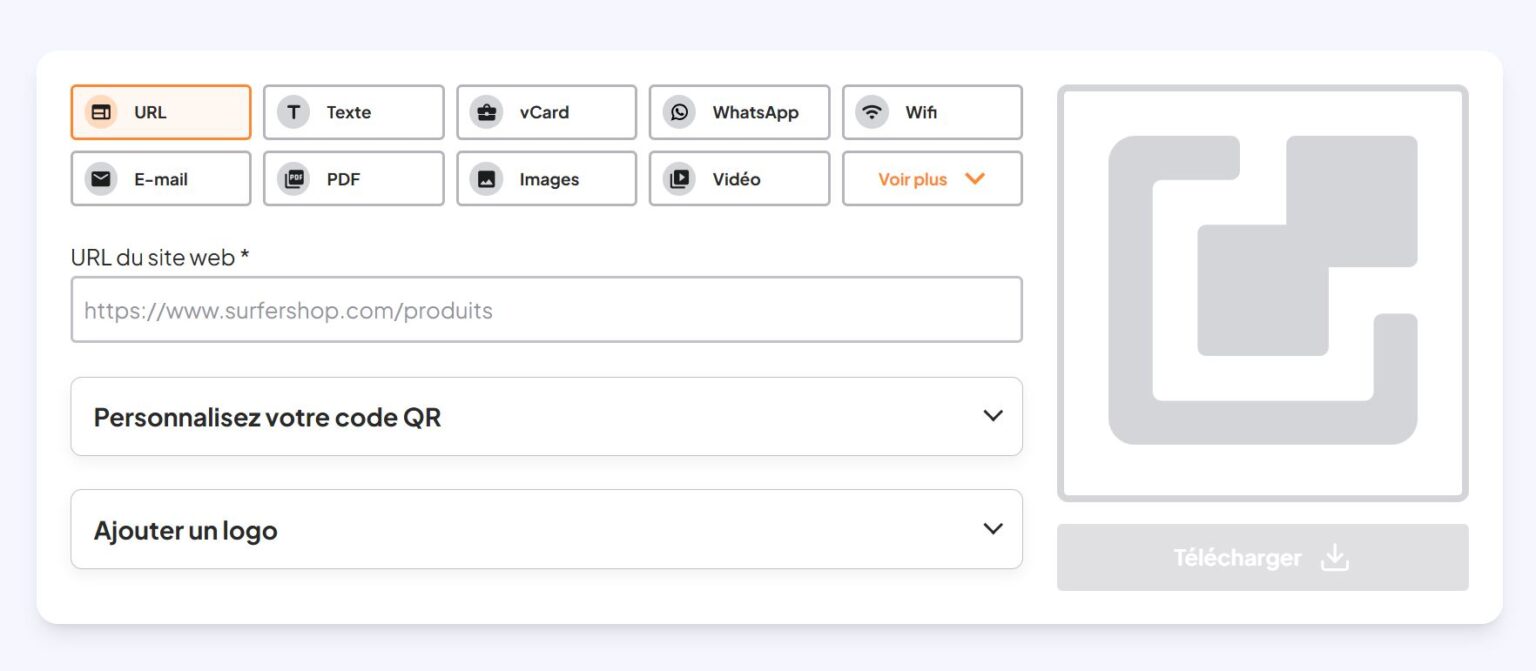Screen dimensions: 1536x671
Task: Select the Wifi QR type tab
Action: coord(932,112)
